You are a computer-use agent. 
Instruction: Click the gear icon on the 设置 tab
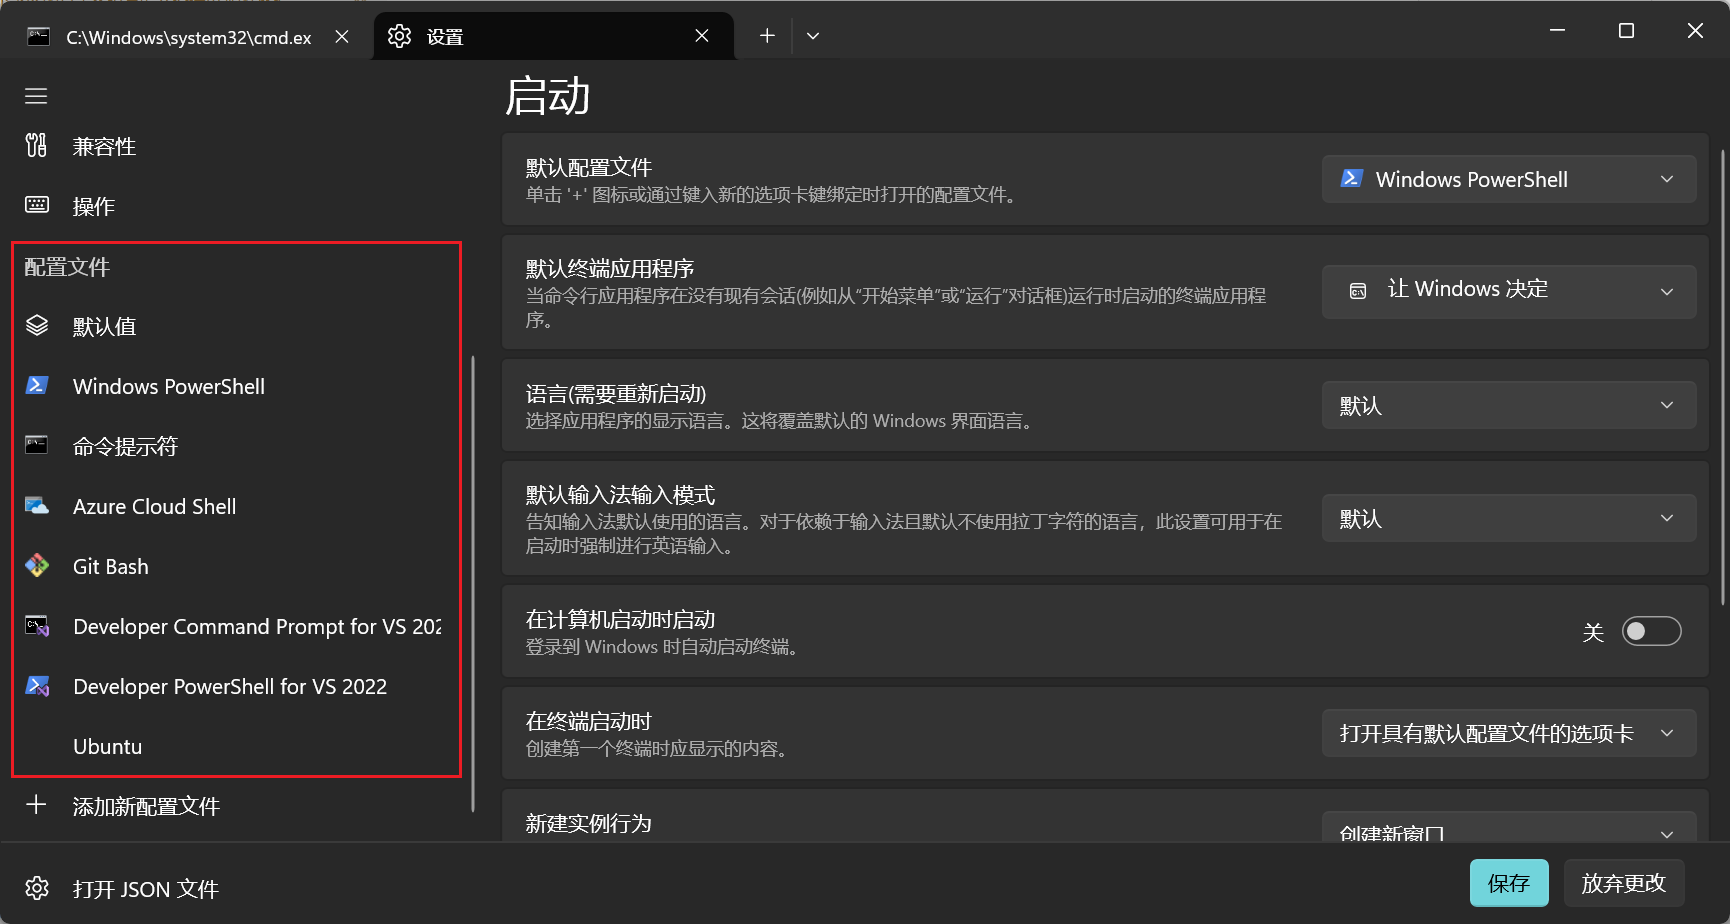tap(399, 36)
